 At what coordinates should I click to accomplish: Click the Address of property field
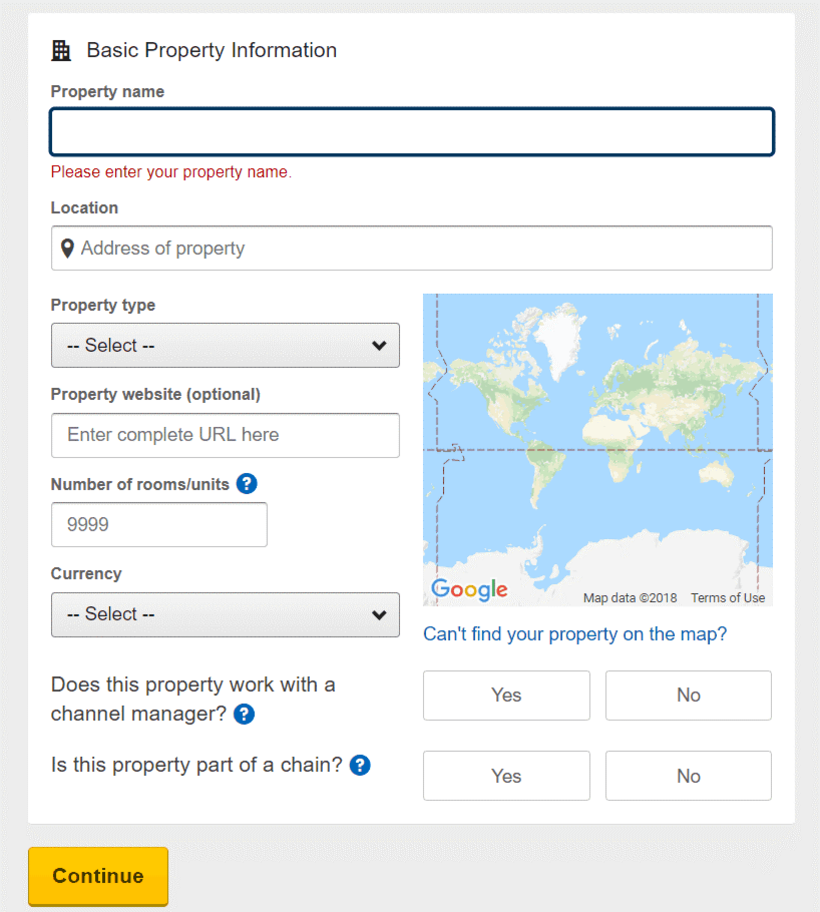pos(420,248)
